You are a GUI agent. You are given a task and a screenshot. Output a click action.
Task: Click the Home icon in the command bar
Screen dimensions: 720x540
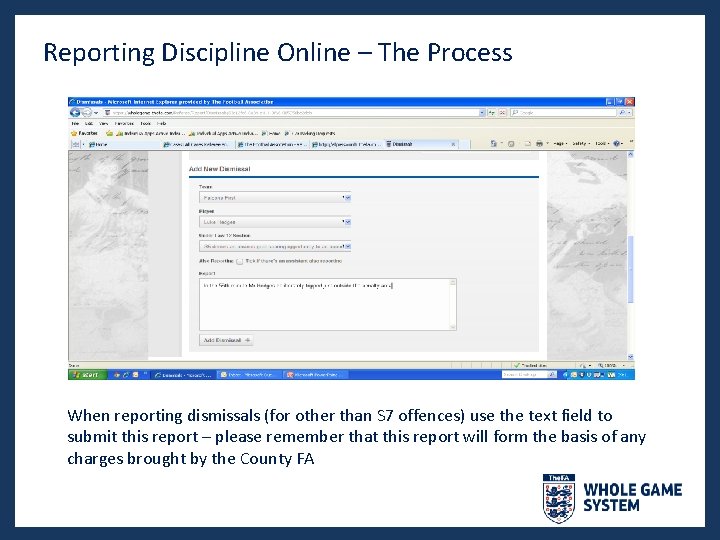point(494,144)
